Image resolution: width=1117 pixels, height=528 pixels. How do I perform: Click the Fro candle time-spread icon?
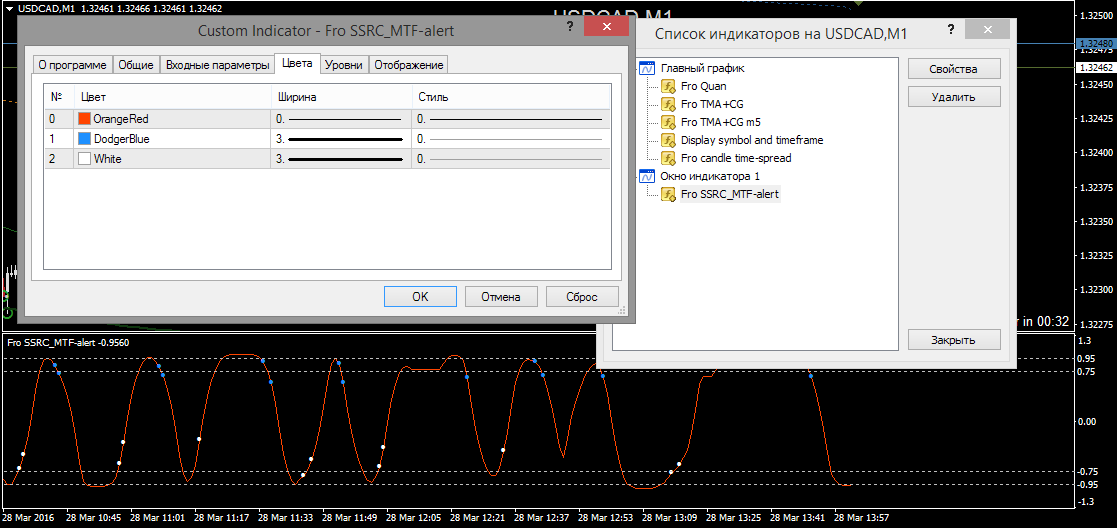point(668,157)
